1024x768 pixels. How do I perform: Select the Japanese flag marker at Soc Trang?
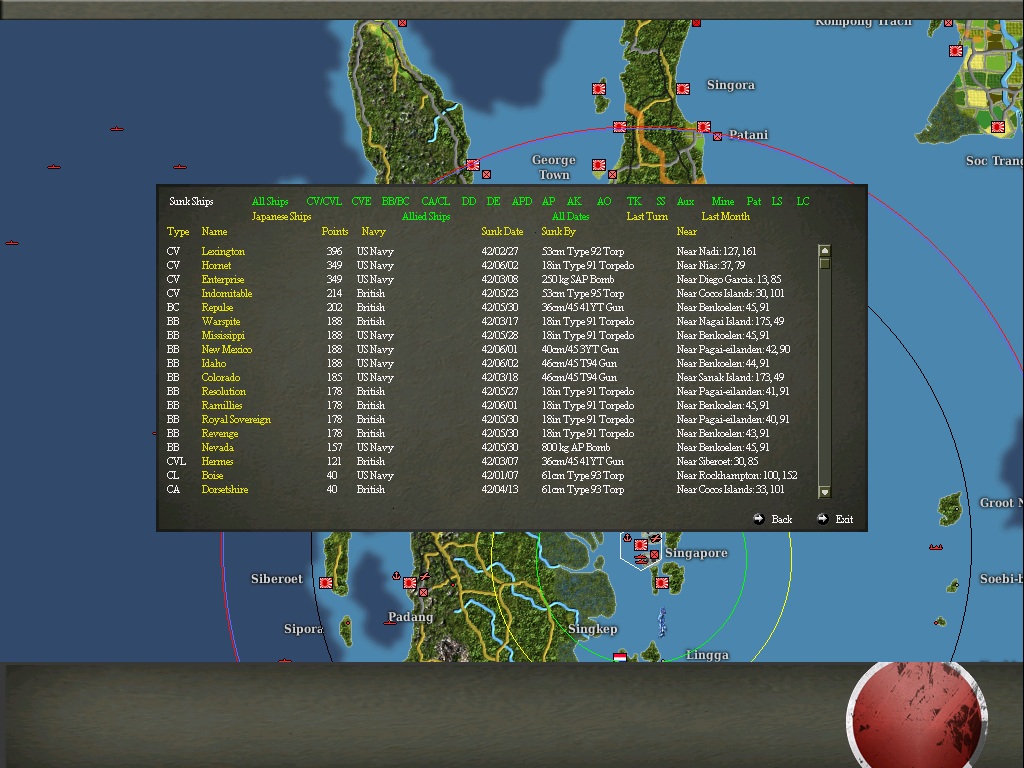click(998, 127)
